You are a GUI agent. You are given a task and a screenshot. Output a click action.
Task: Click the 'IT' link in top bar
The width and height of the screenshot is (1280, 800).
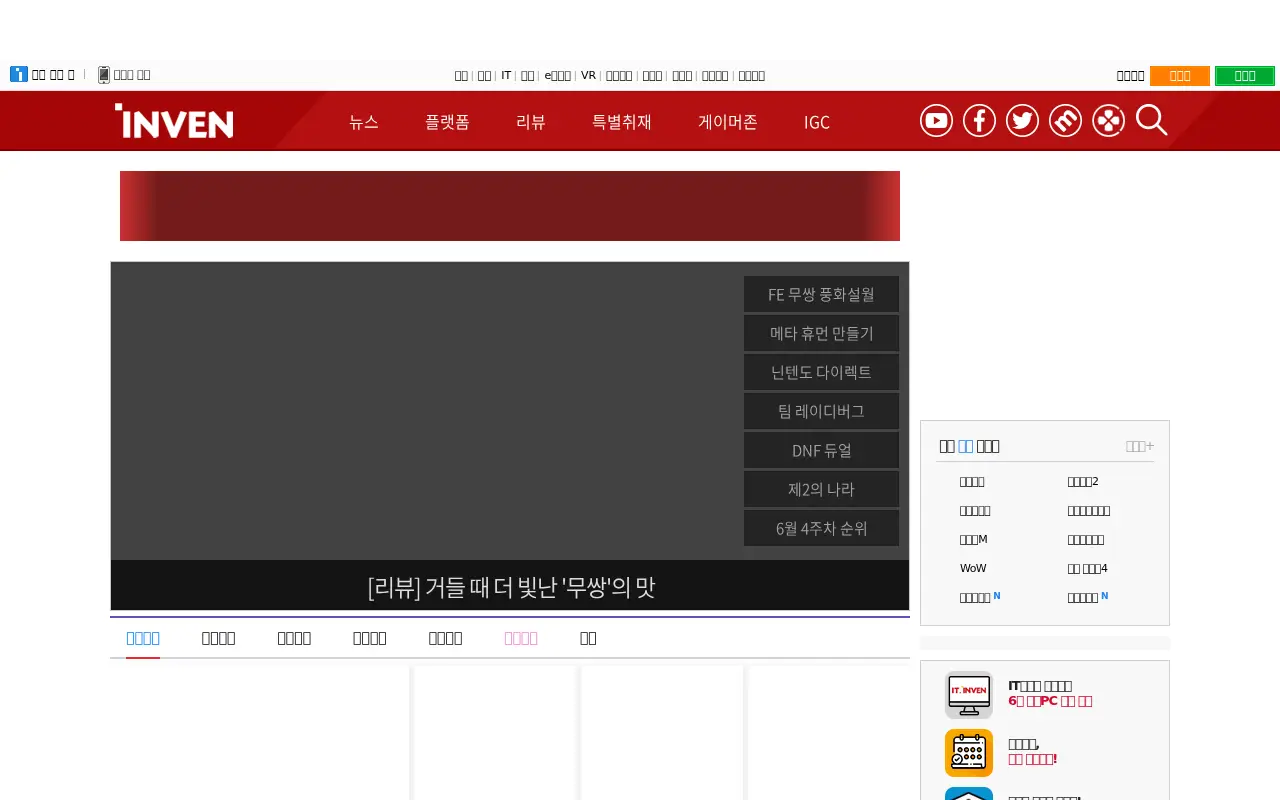[506, 75]
